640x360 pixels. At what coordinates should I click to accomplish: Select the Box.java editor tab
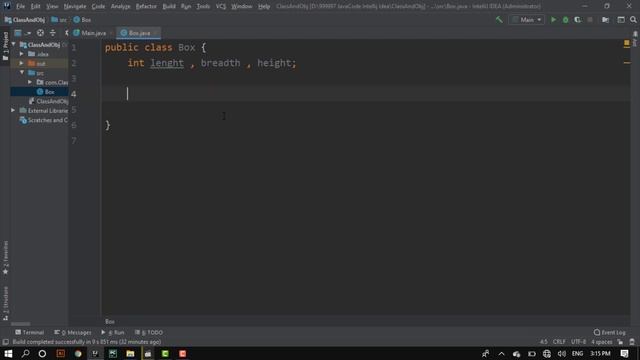click(x=138, y=33)
